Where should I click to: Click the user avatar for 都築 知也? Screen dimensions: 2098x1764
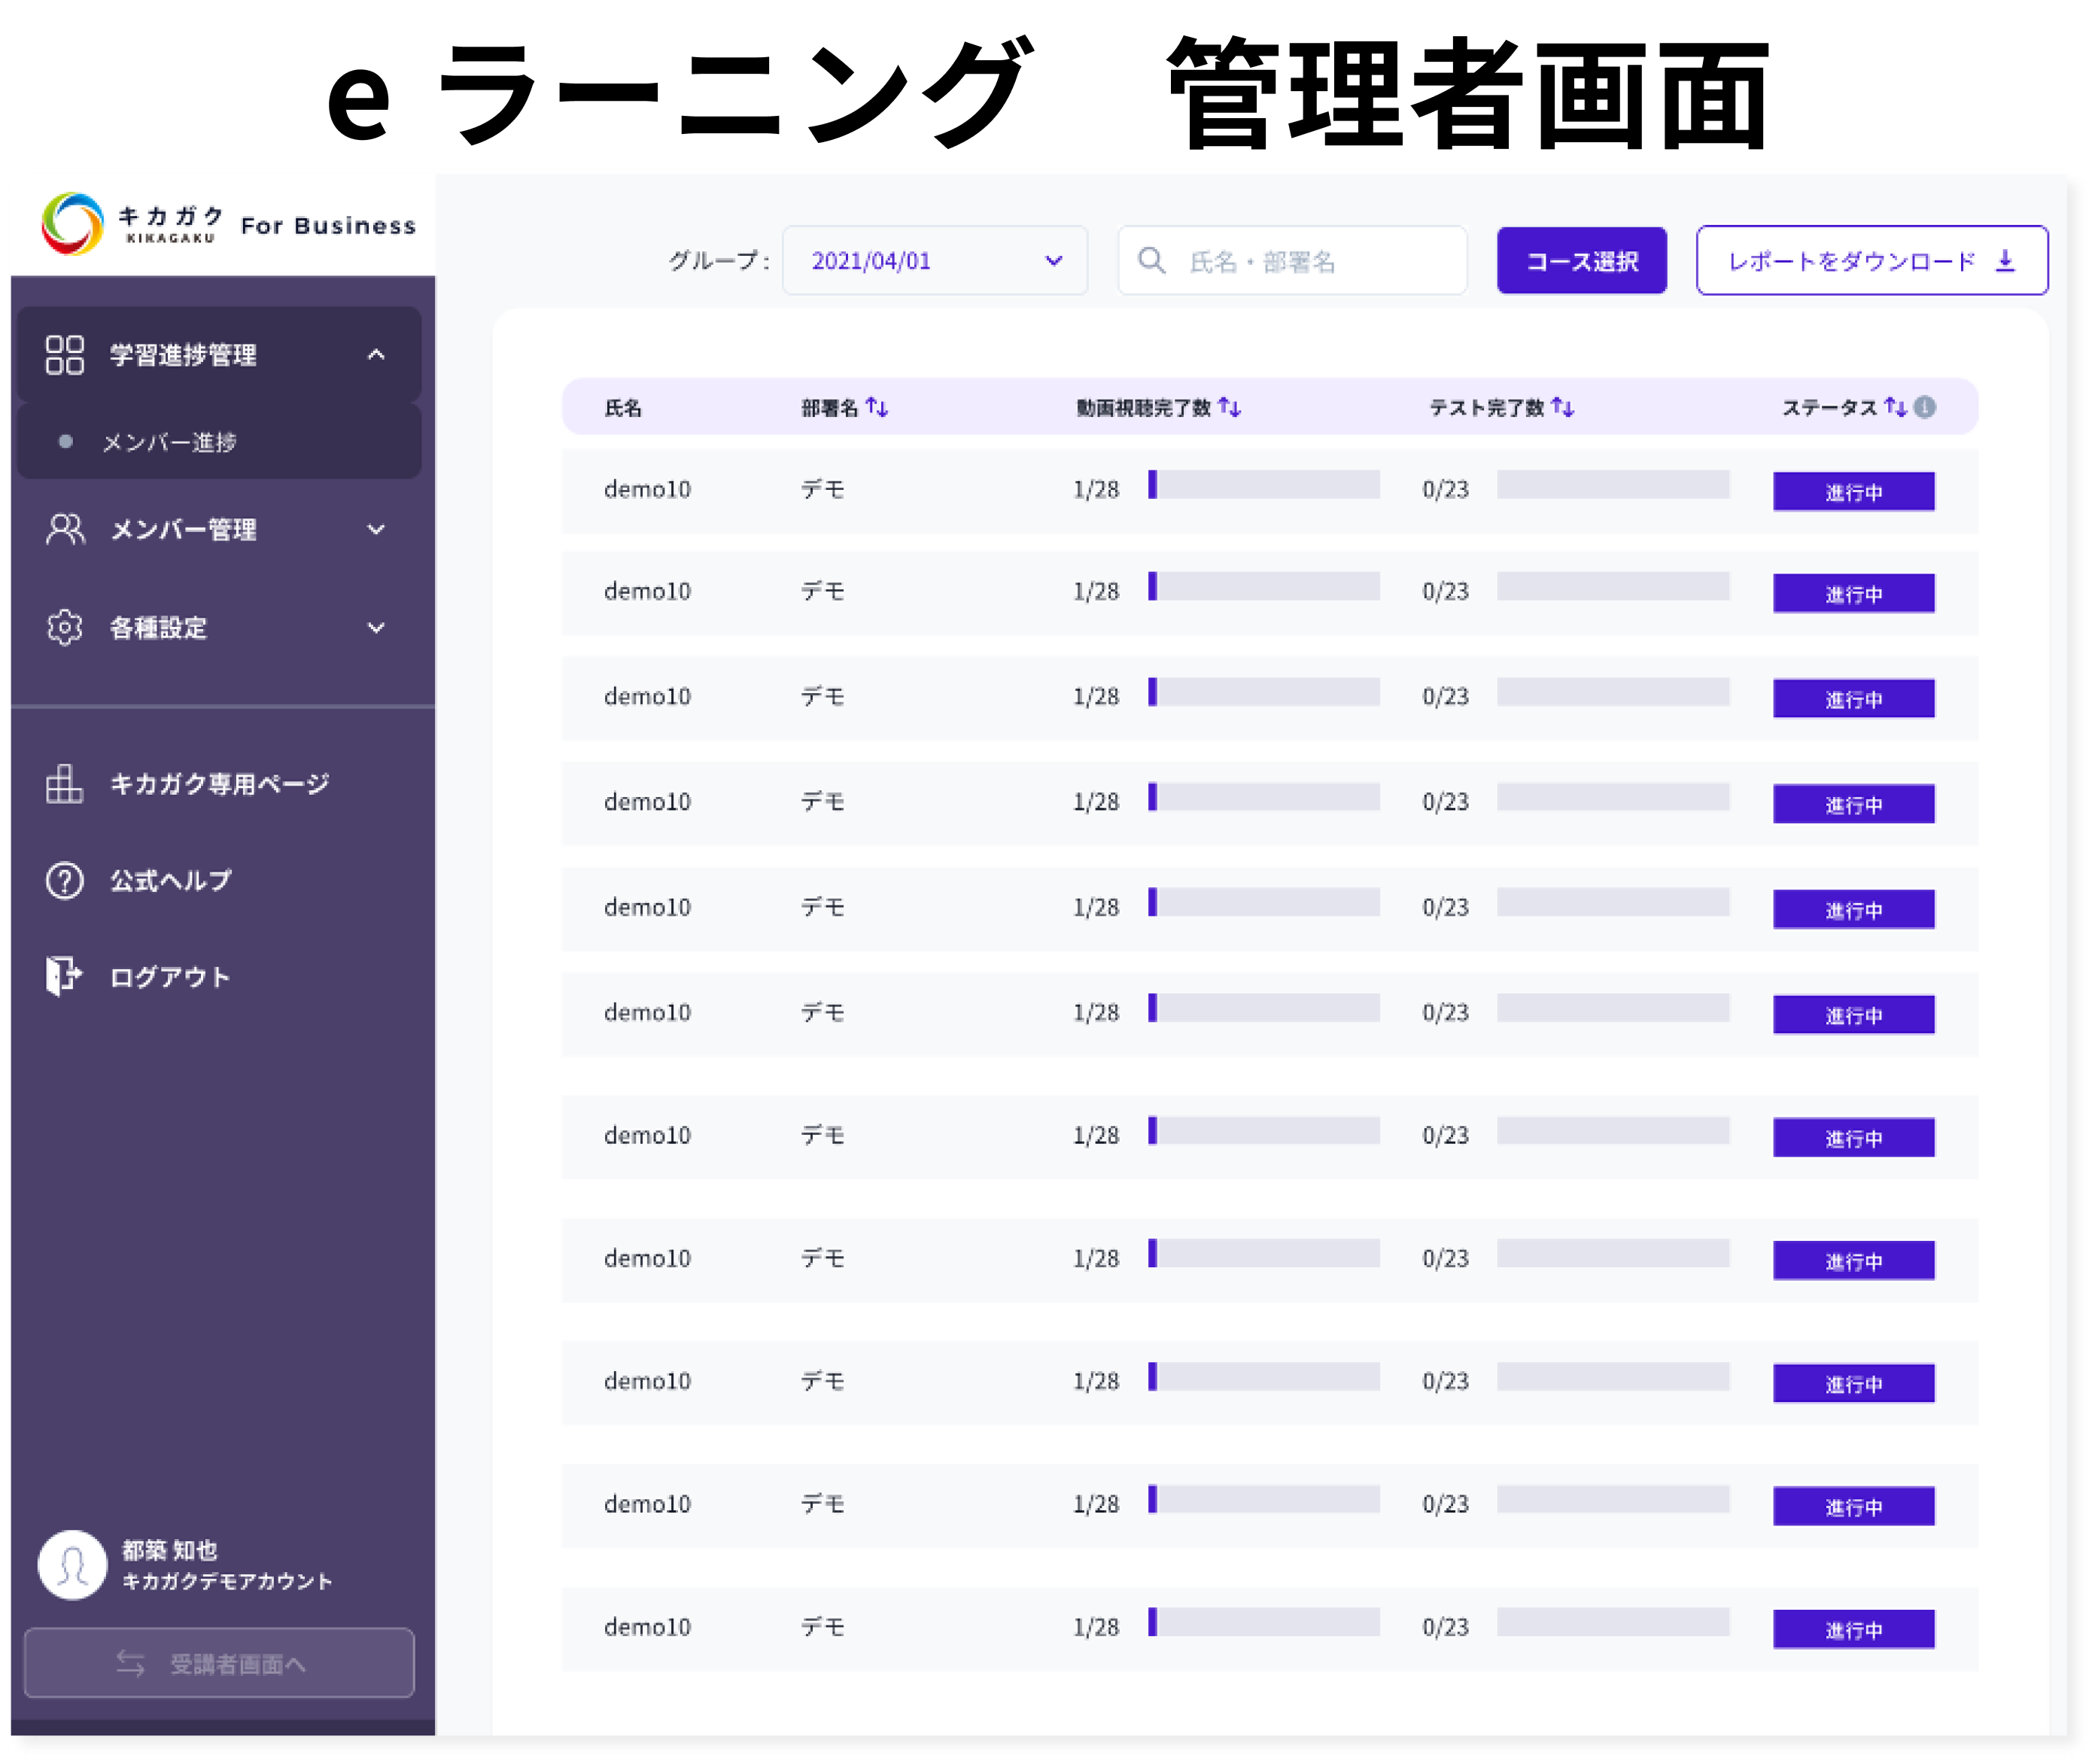(72, 1565)
